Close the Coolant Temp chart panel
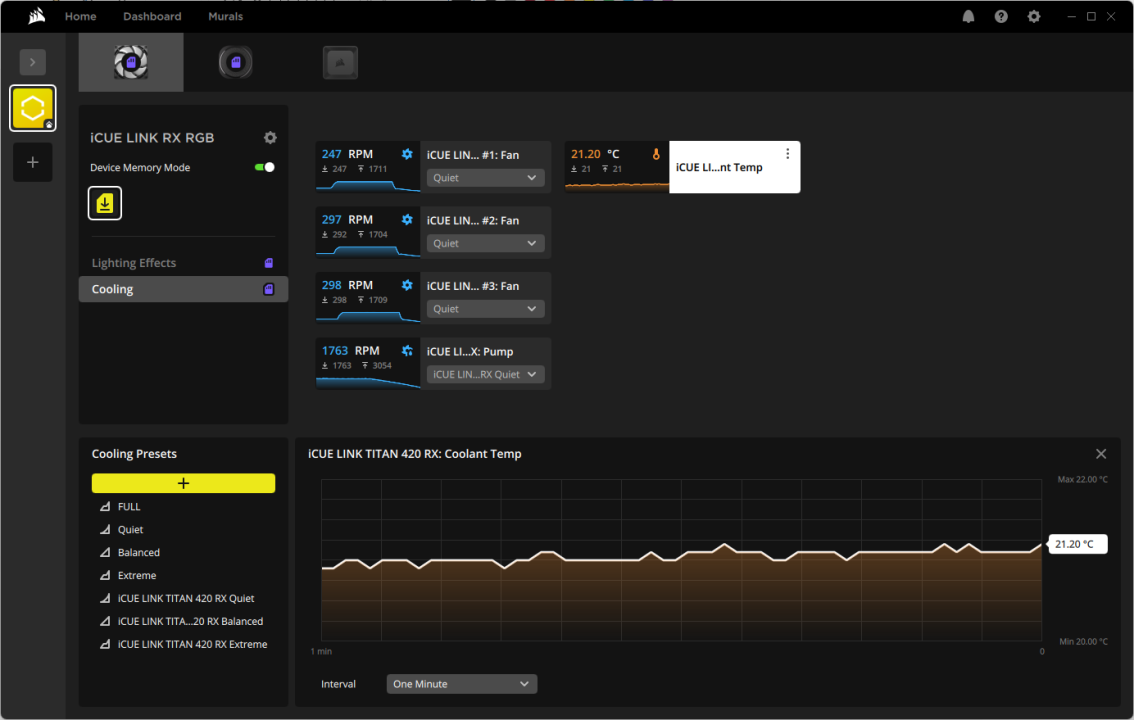Image resolution: width=1134 pixels, height=720 pixels. pos(1101,453)
